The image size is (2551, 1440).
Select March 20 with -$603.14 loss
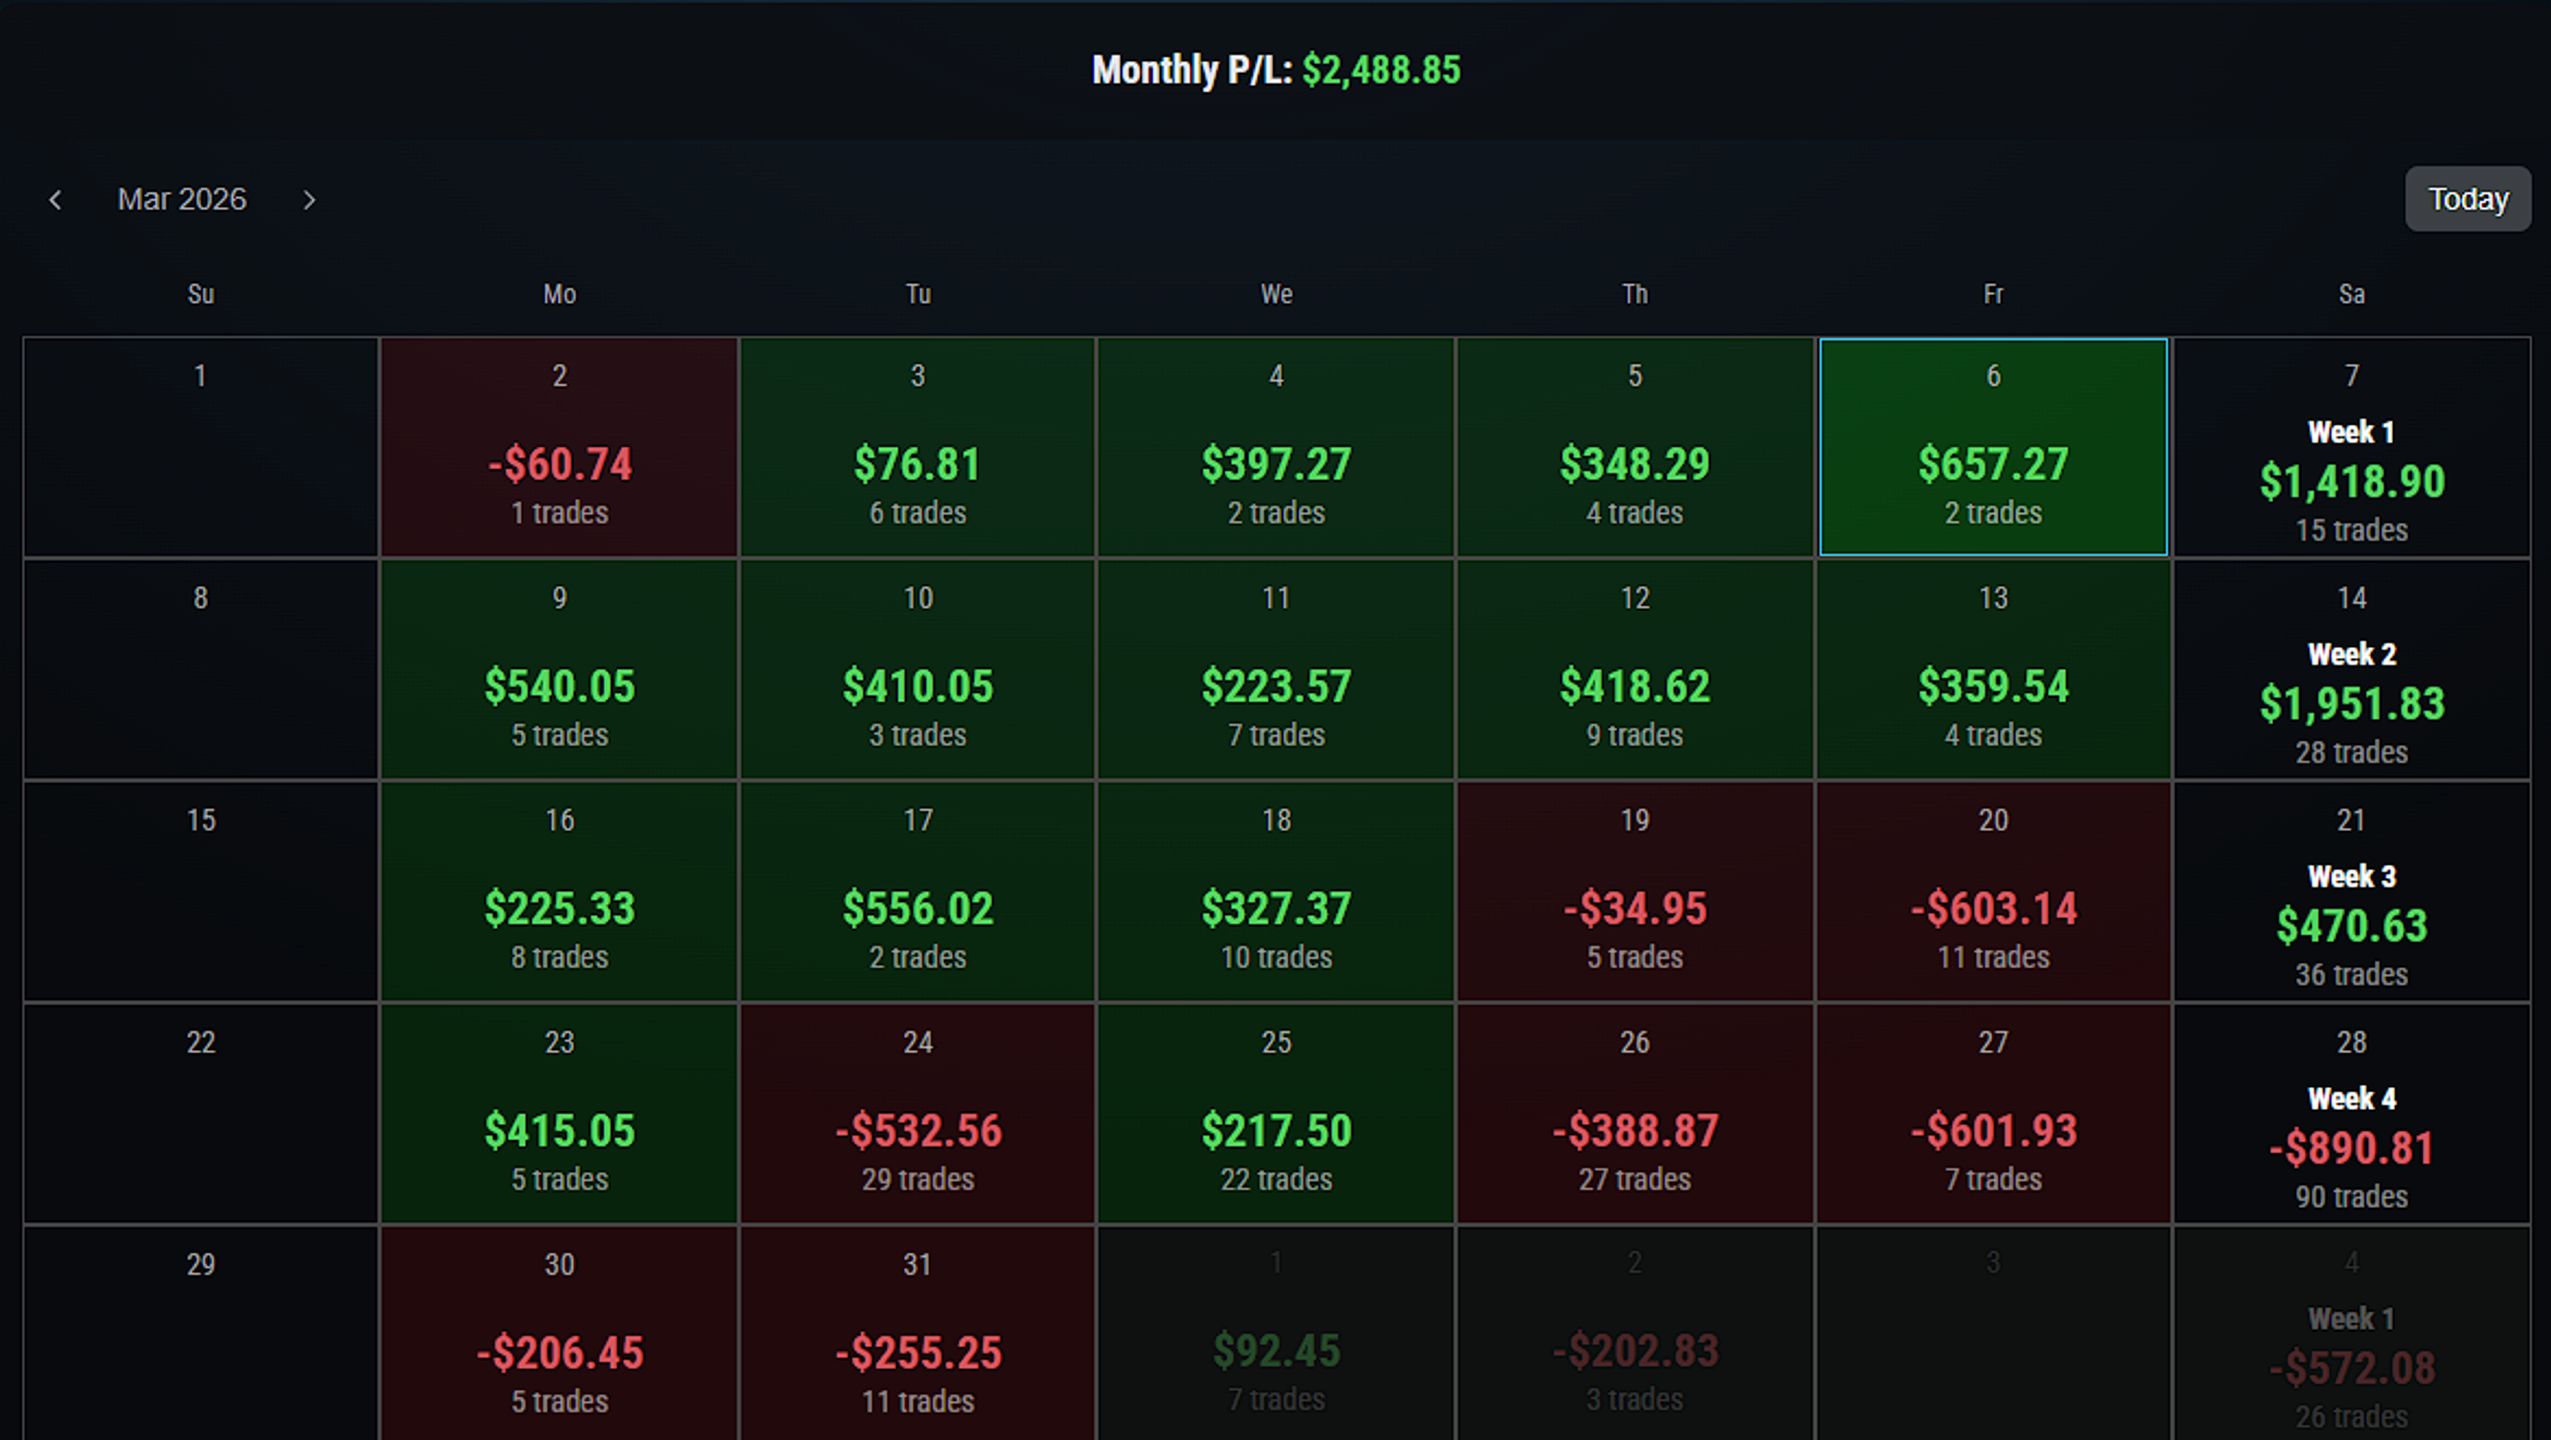click(x=1993, y=891)
